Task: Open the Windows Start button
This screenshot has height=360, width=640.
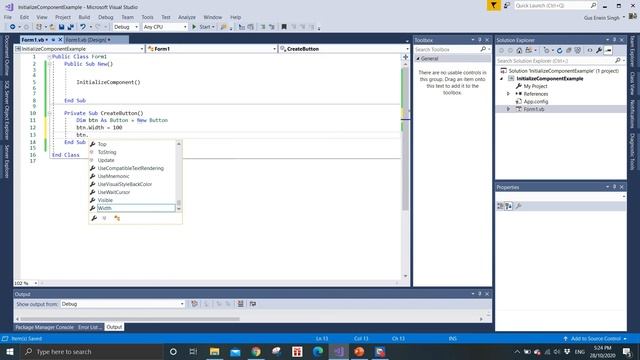Action: coord(9,351)
